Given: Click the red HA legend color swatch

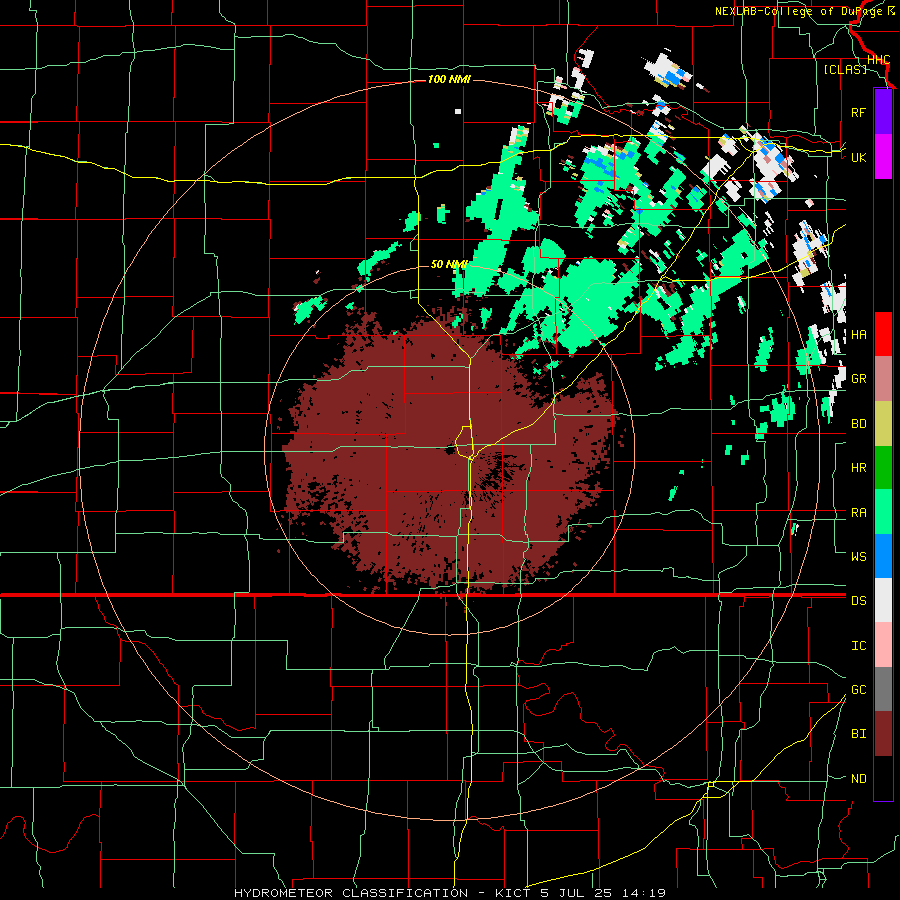Looking at the screenshot, I should click(x=883, y=334).
